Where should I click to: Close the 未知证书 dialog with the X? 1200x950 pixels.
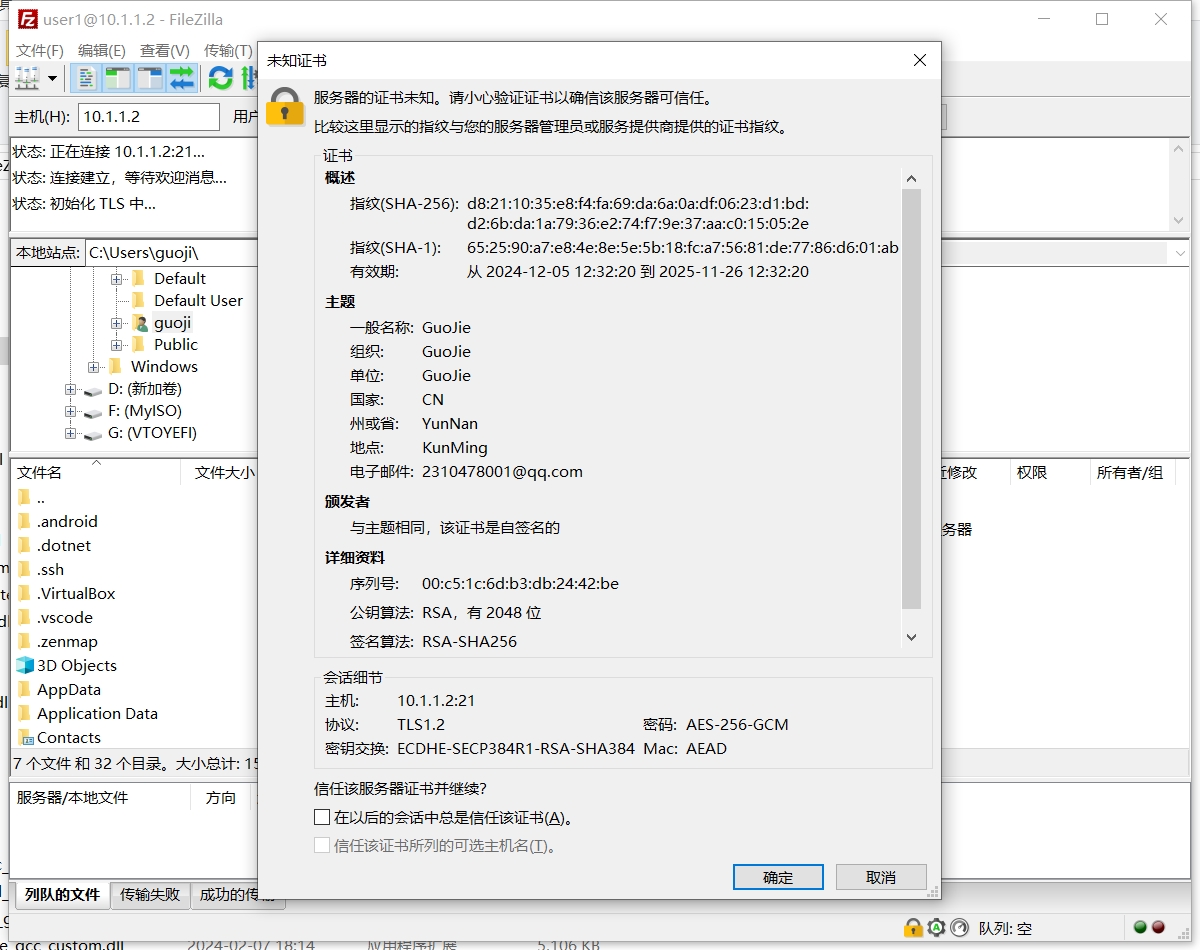coord(920,61)
